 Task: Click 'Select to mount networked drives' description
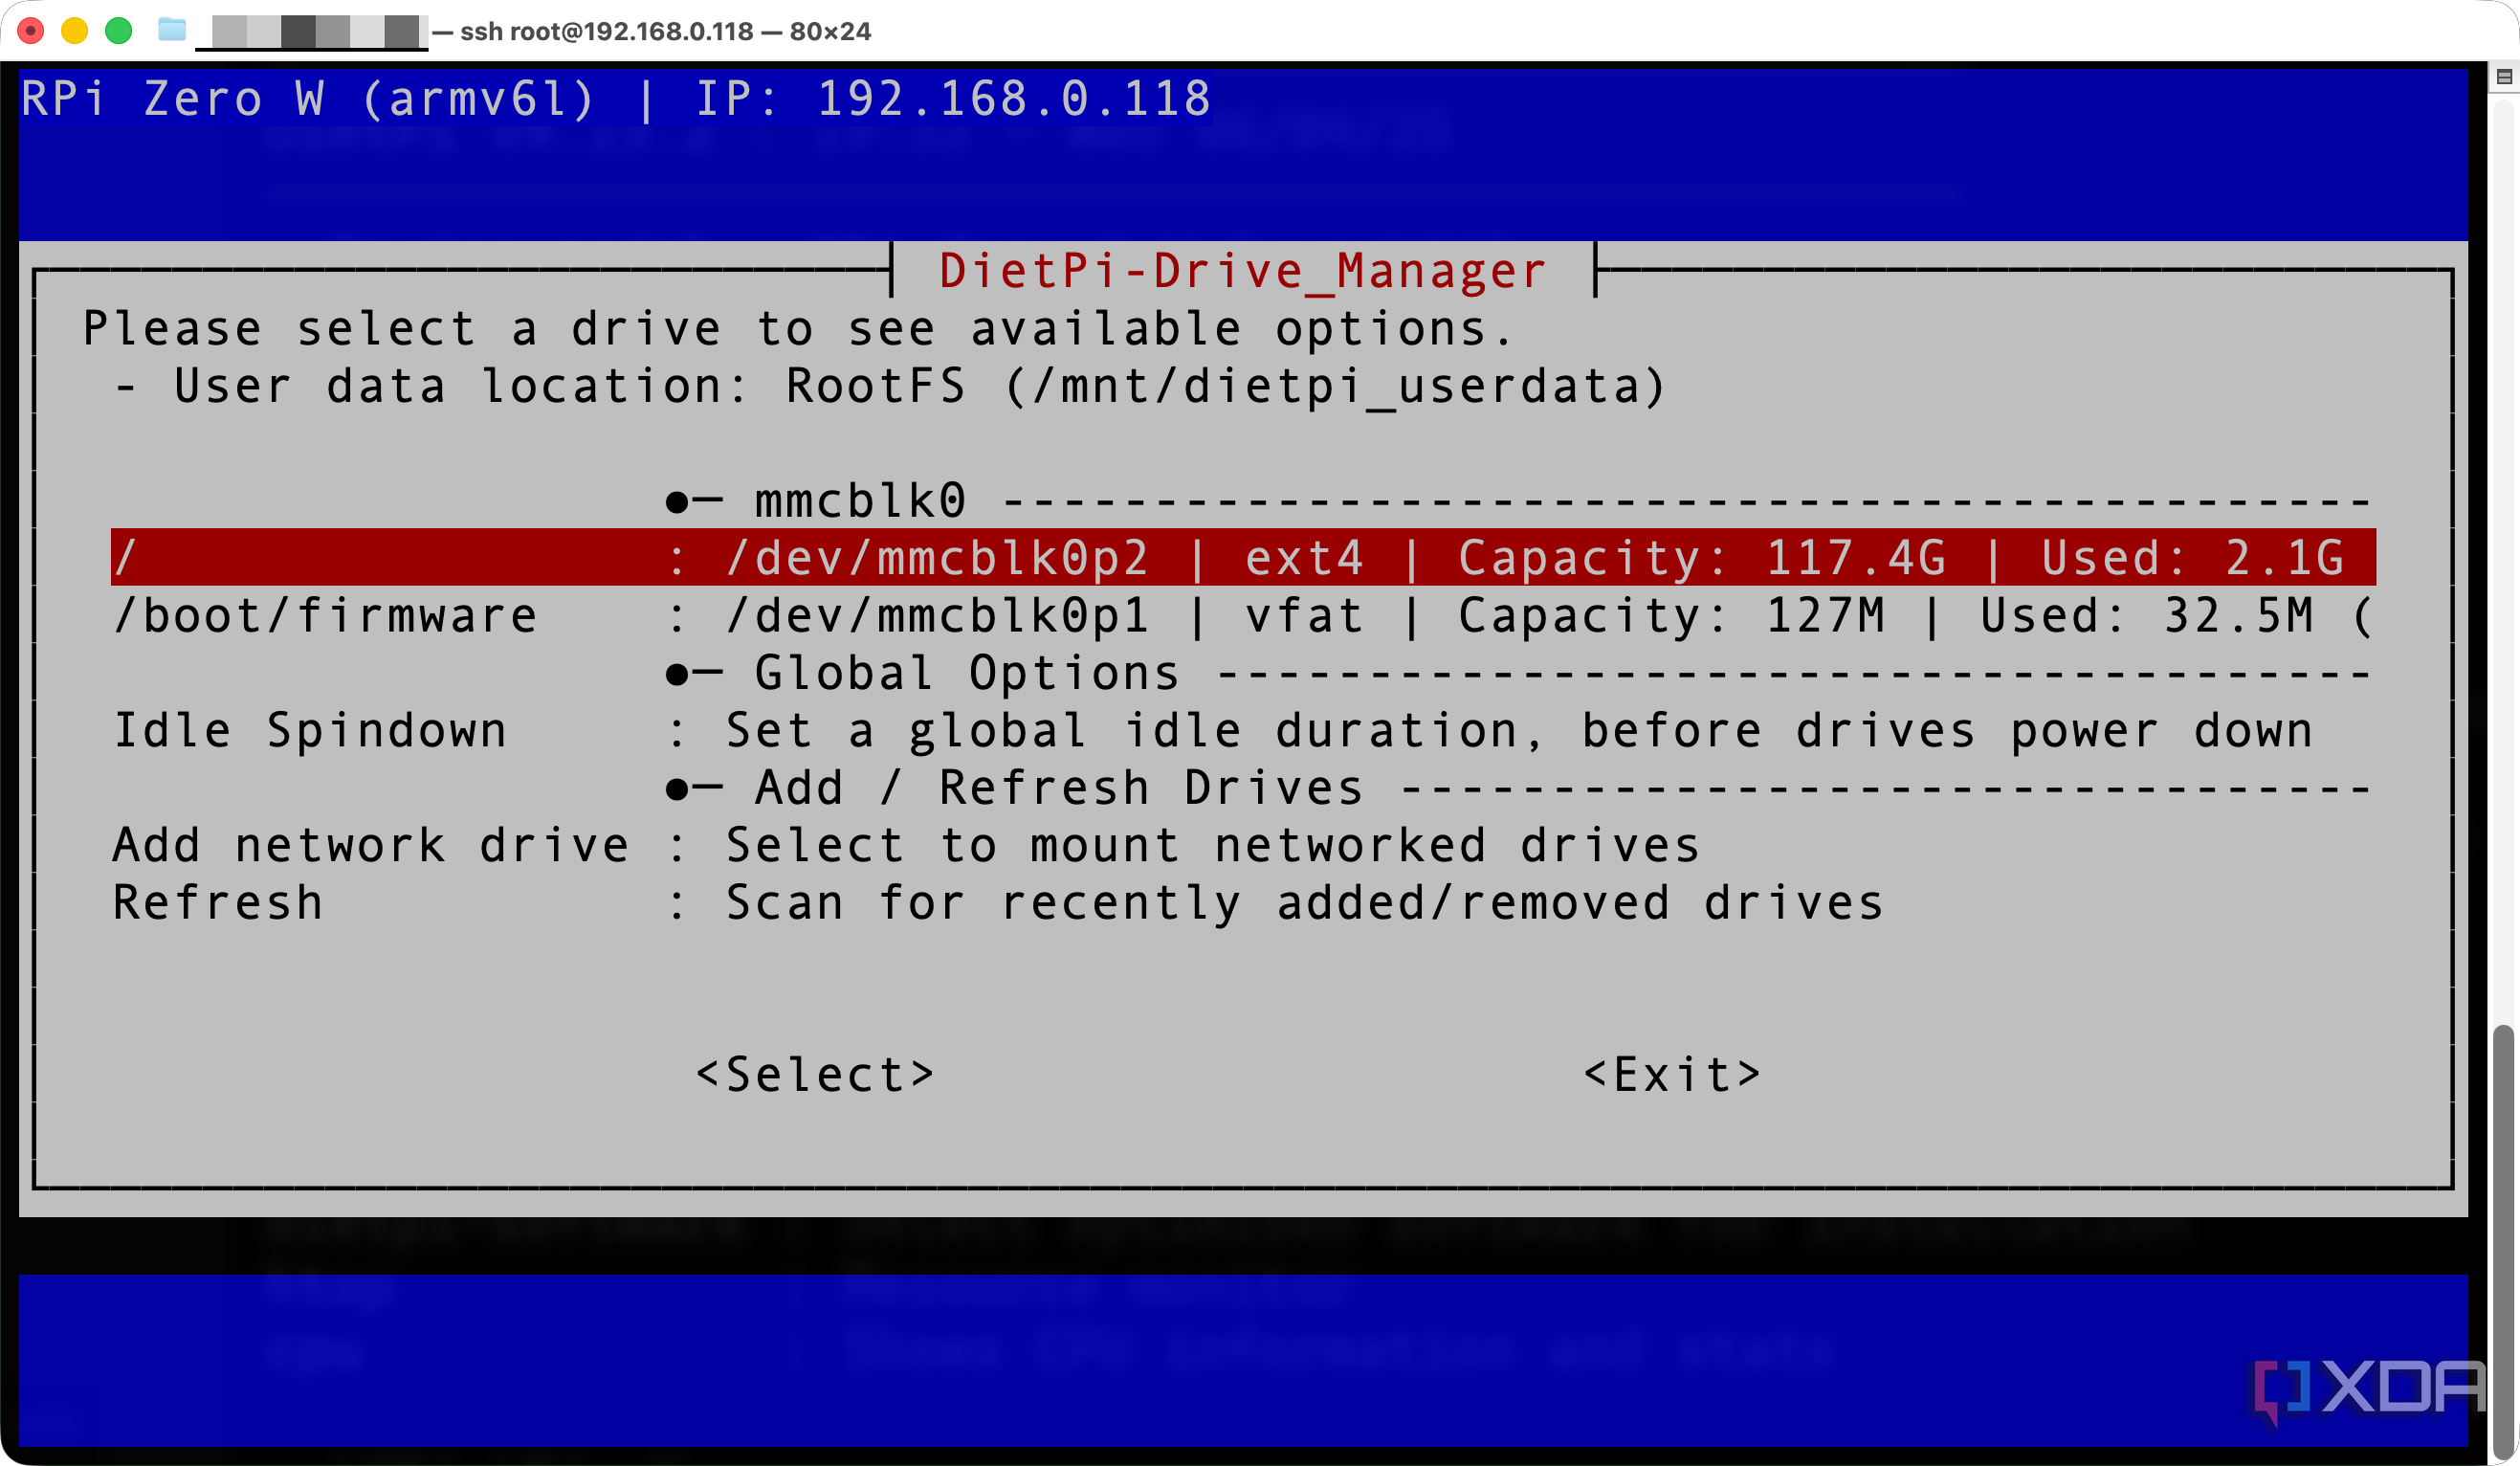[1213, 845]
